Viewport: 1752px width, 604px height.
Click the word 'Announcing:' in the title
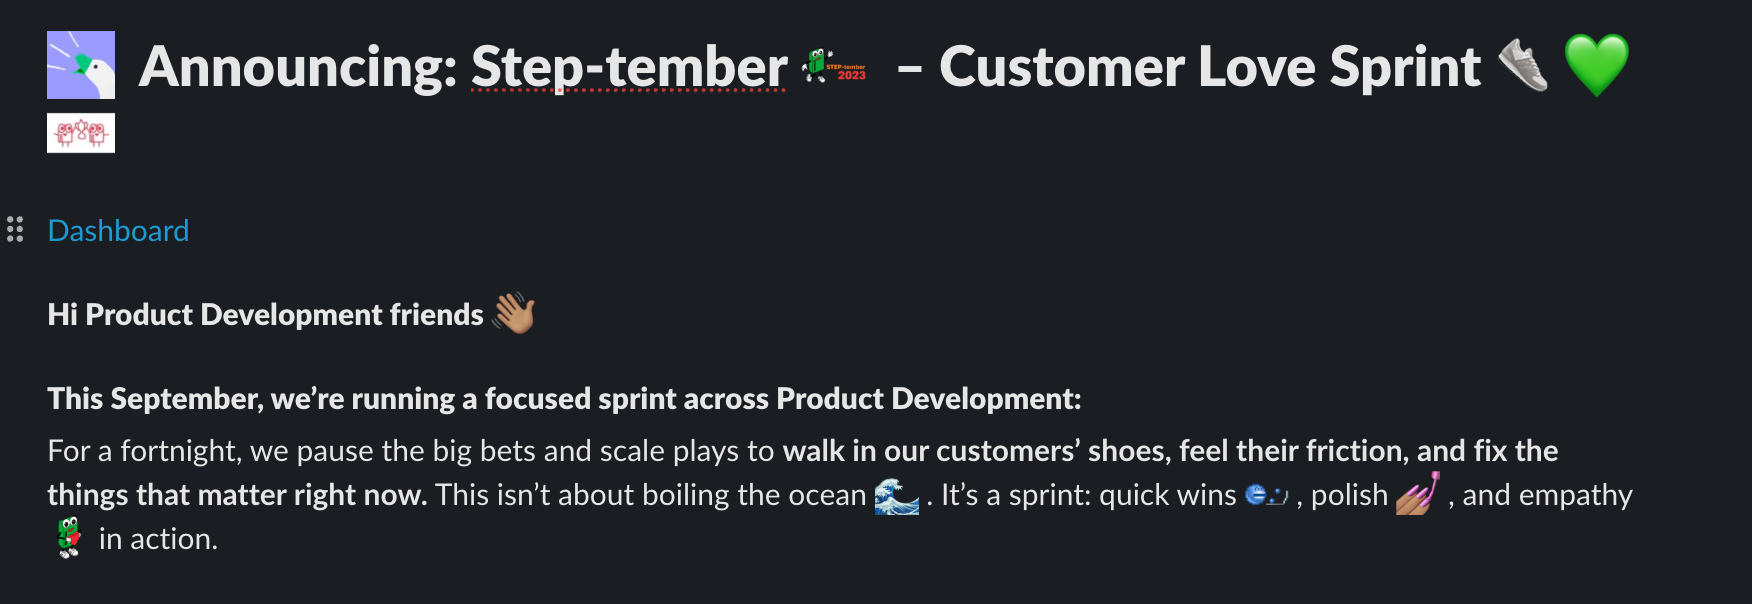(x=298, y=67)
